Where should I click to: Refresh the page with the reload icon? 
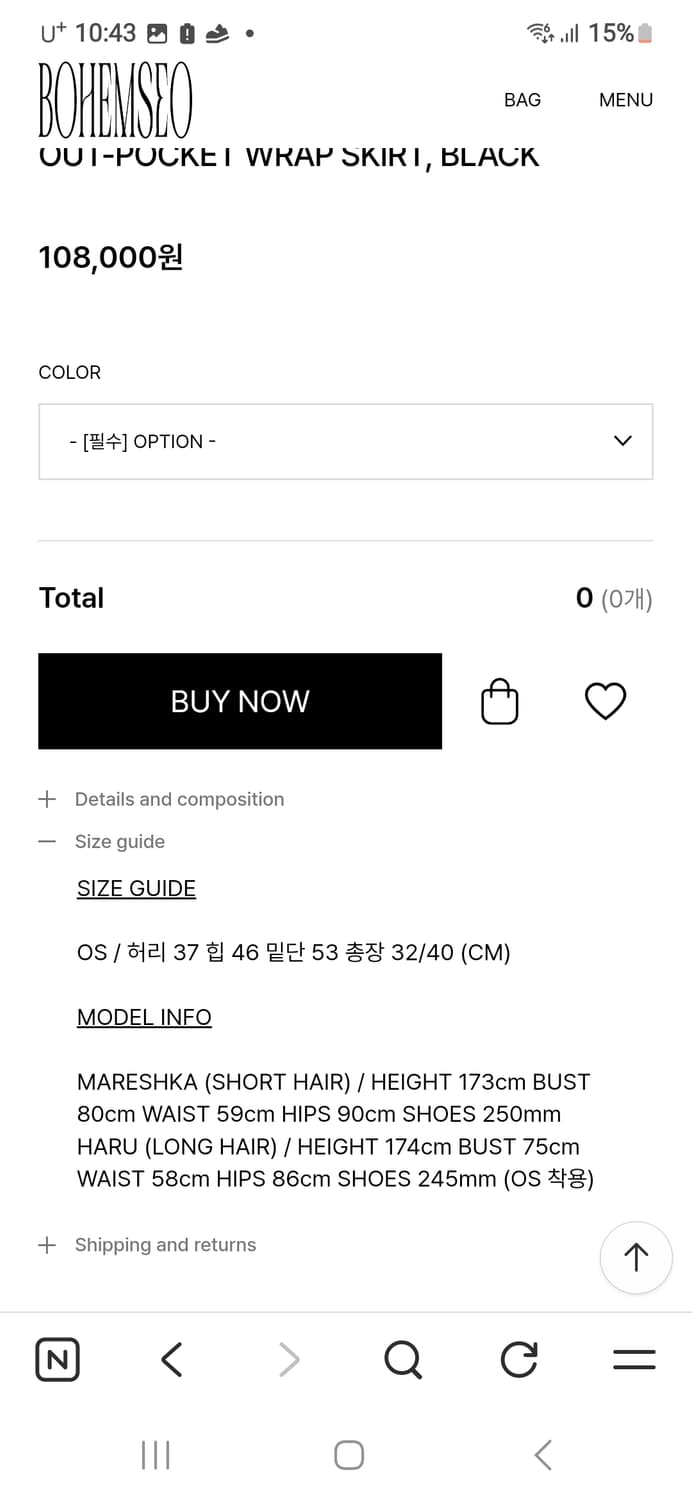(x=518, y=1359)
